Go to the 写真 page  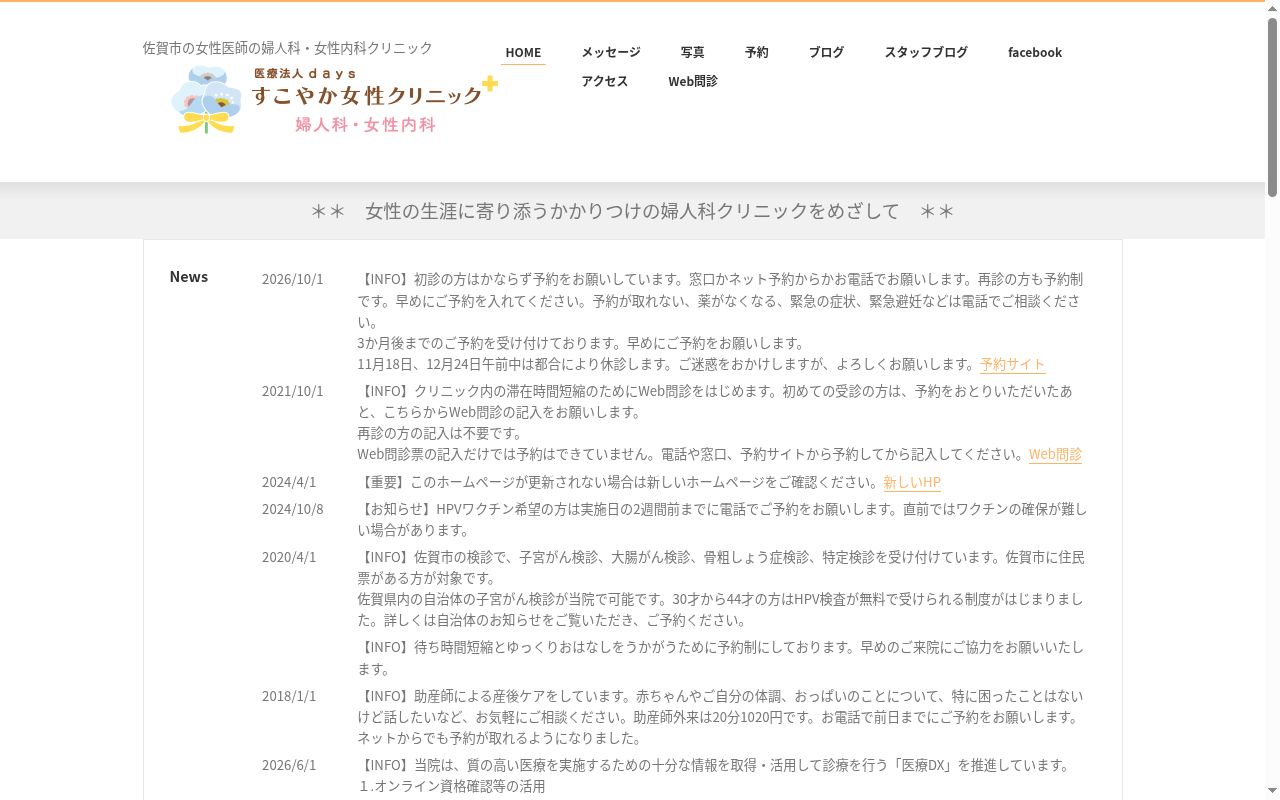click(x=692, y=52)
